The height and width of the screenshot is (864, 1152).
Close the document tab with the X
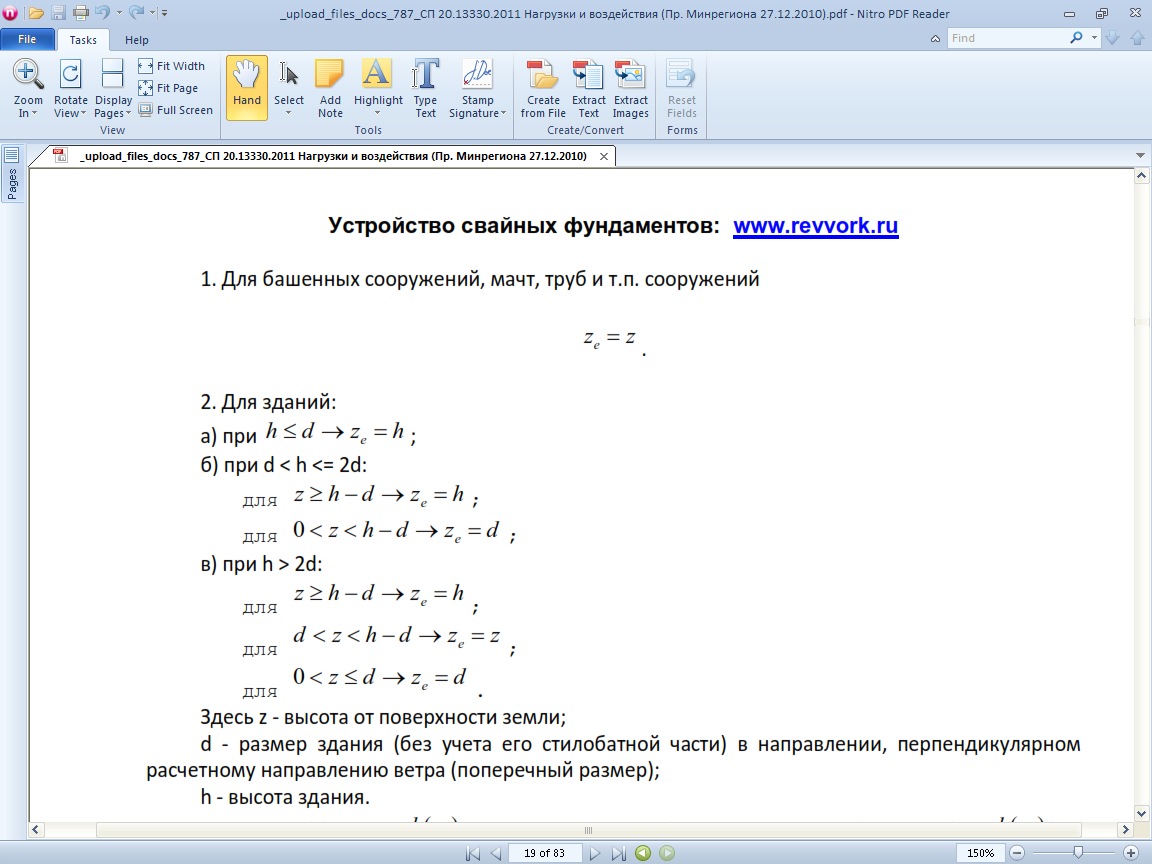tap(603, 156)
